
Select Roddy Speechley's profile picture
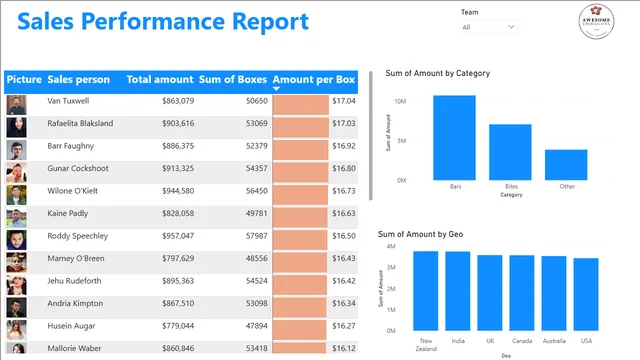click(16, 240)
